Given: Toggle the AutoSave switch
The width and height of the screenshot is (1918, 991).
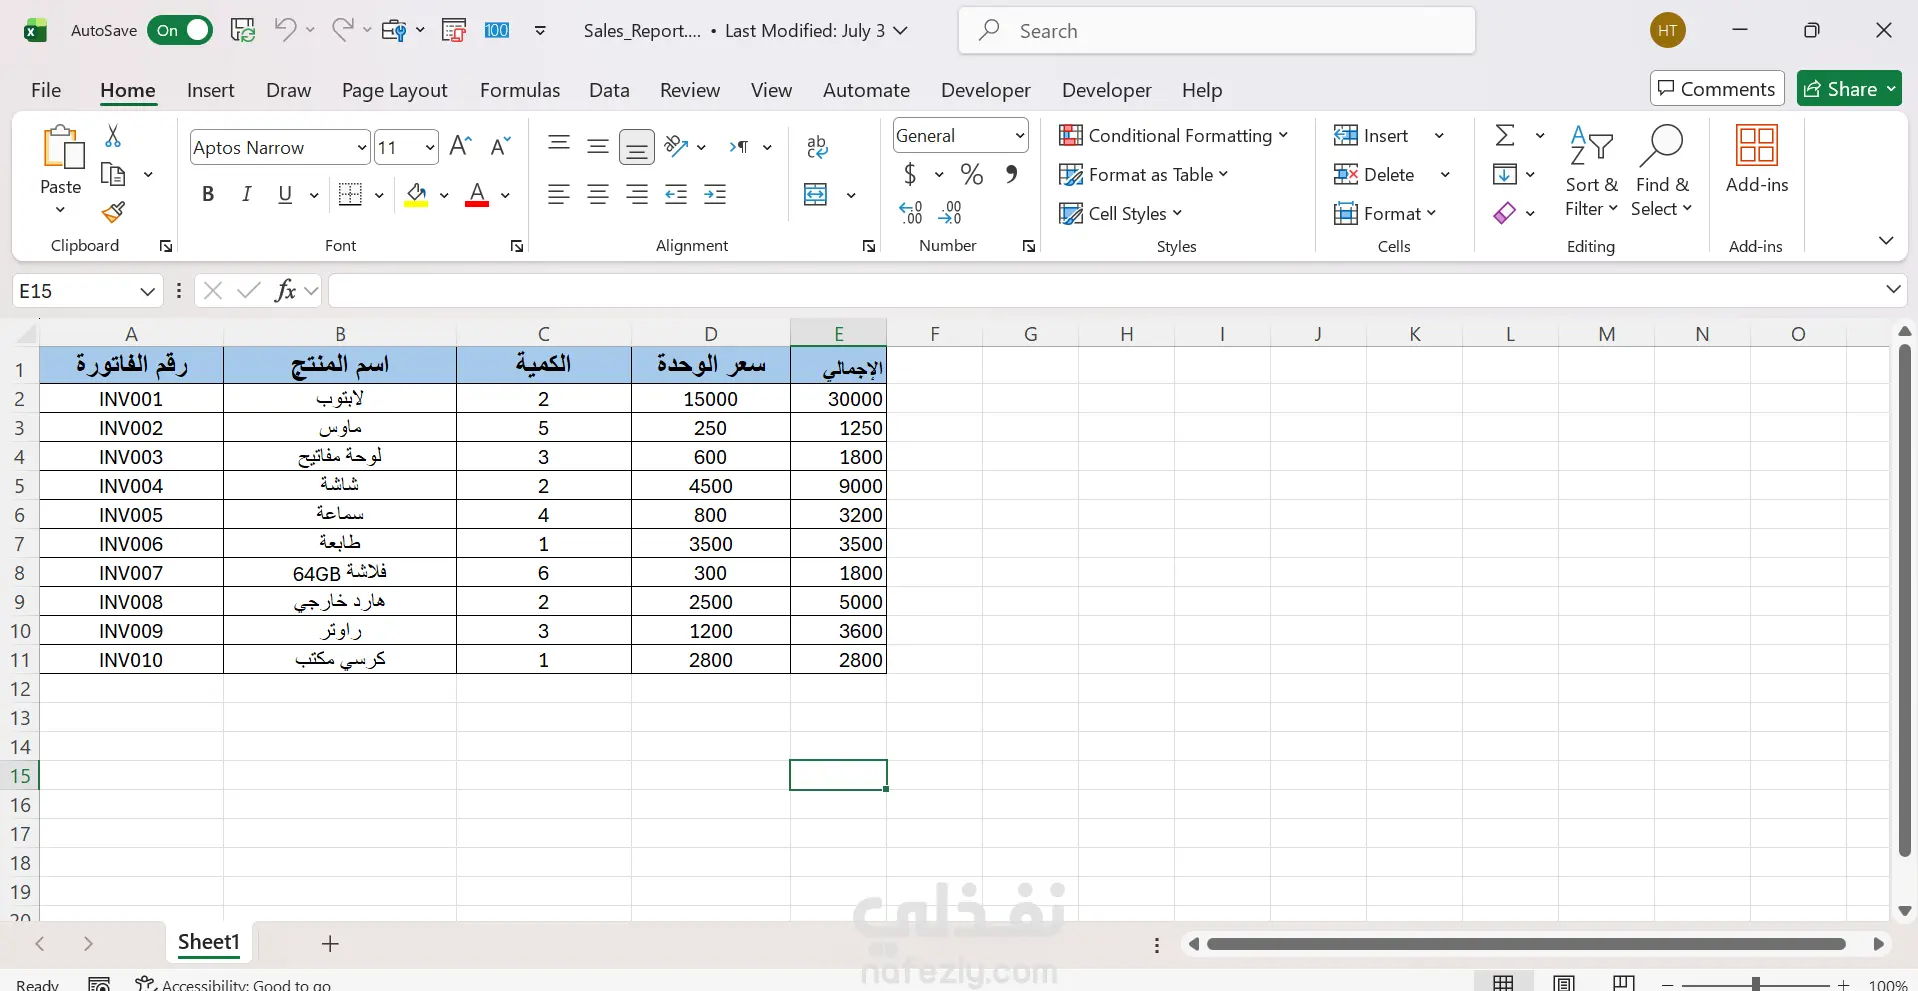Looking at the screenshot, I should pos(180,31).
